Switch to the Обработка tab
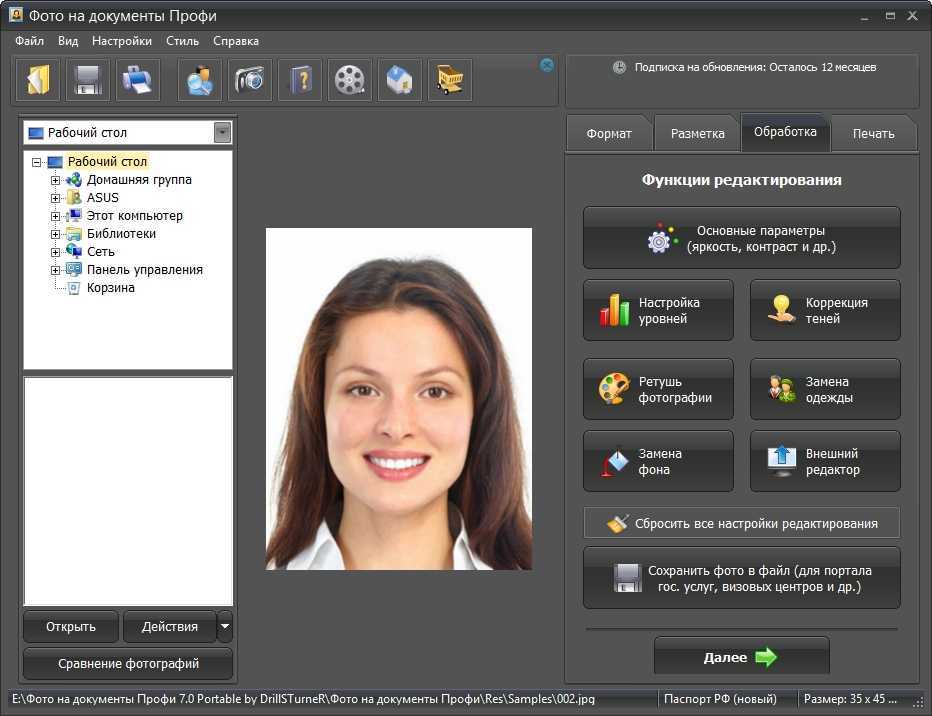Screen dimensions: 932x716 pos(785,132)
